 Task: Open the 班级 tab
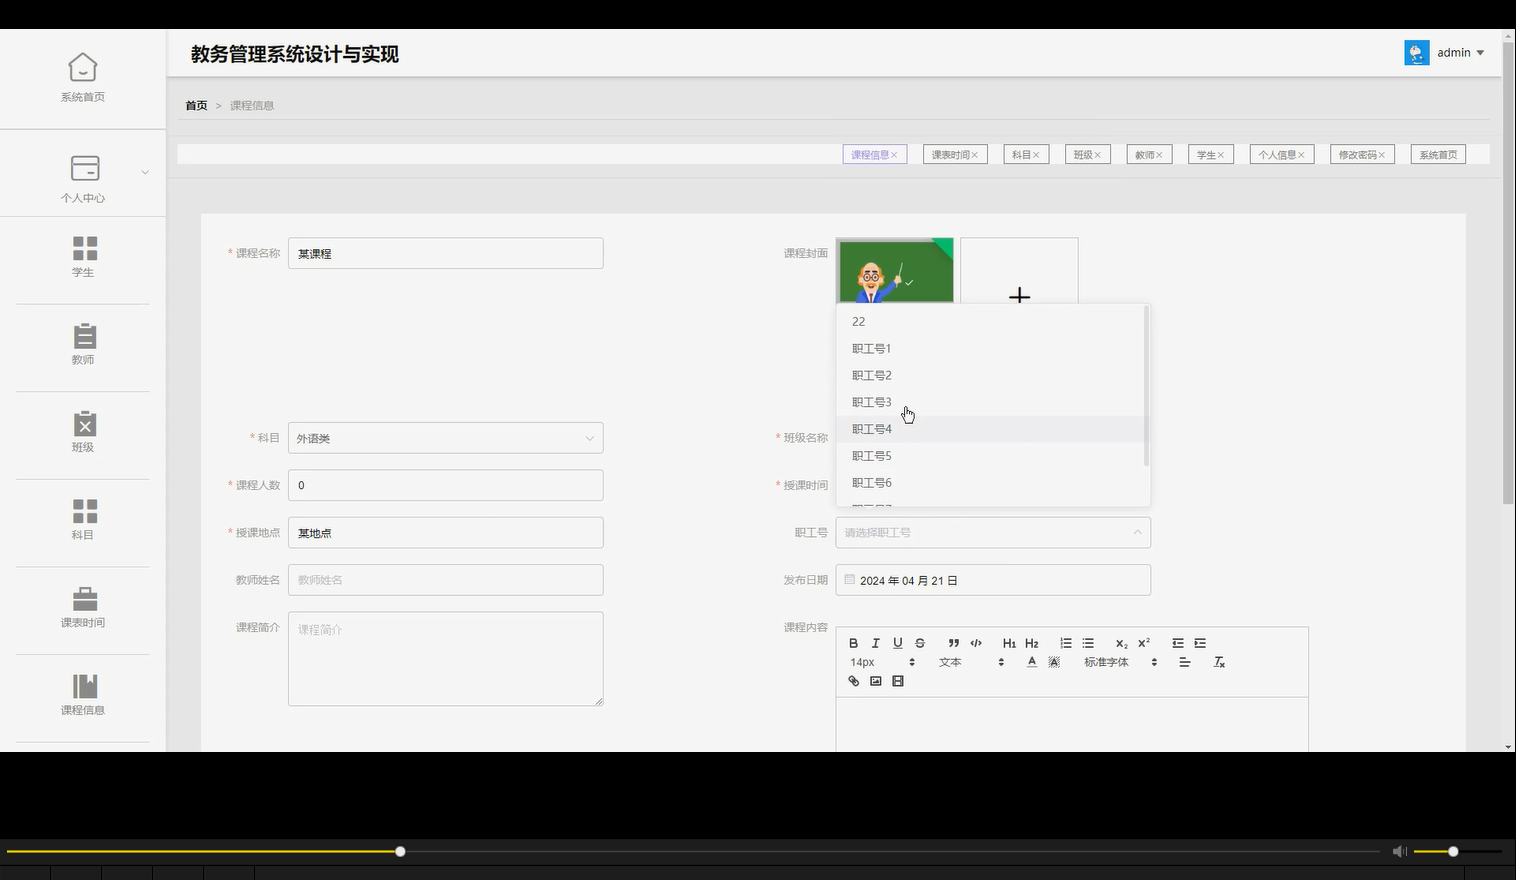1083,153
